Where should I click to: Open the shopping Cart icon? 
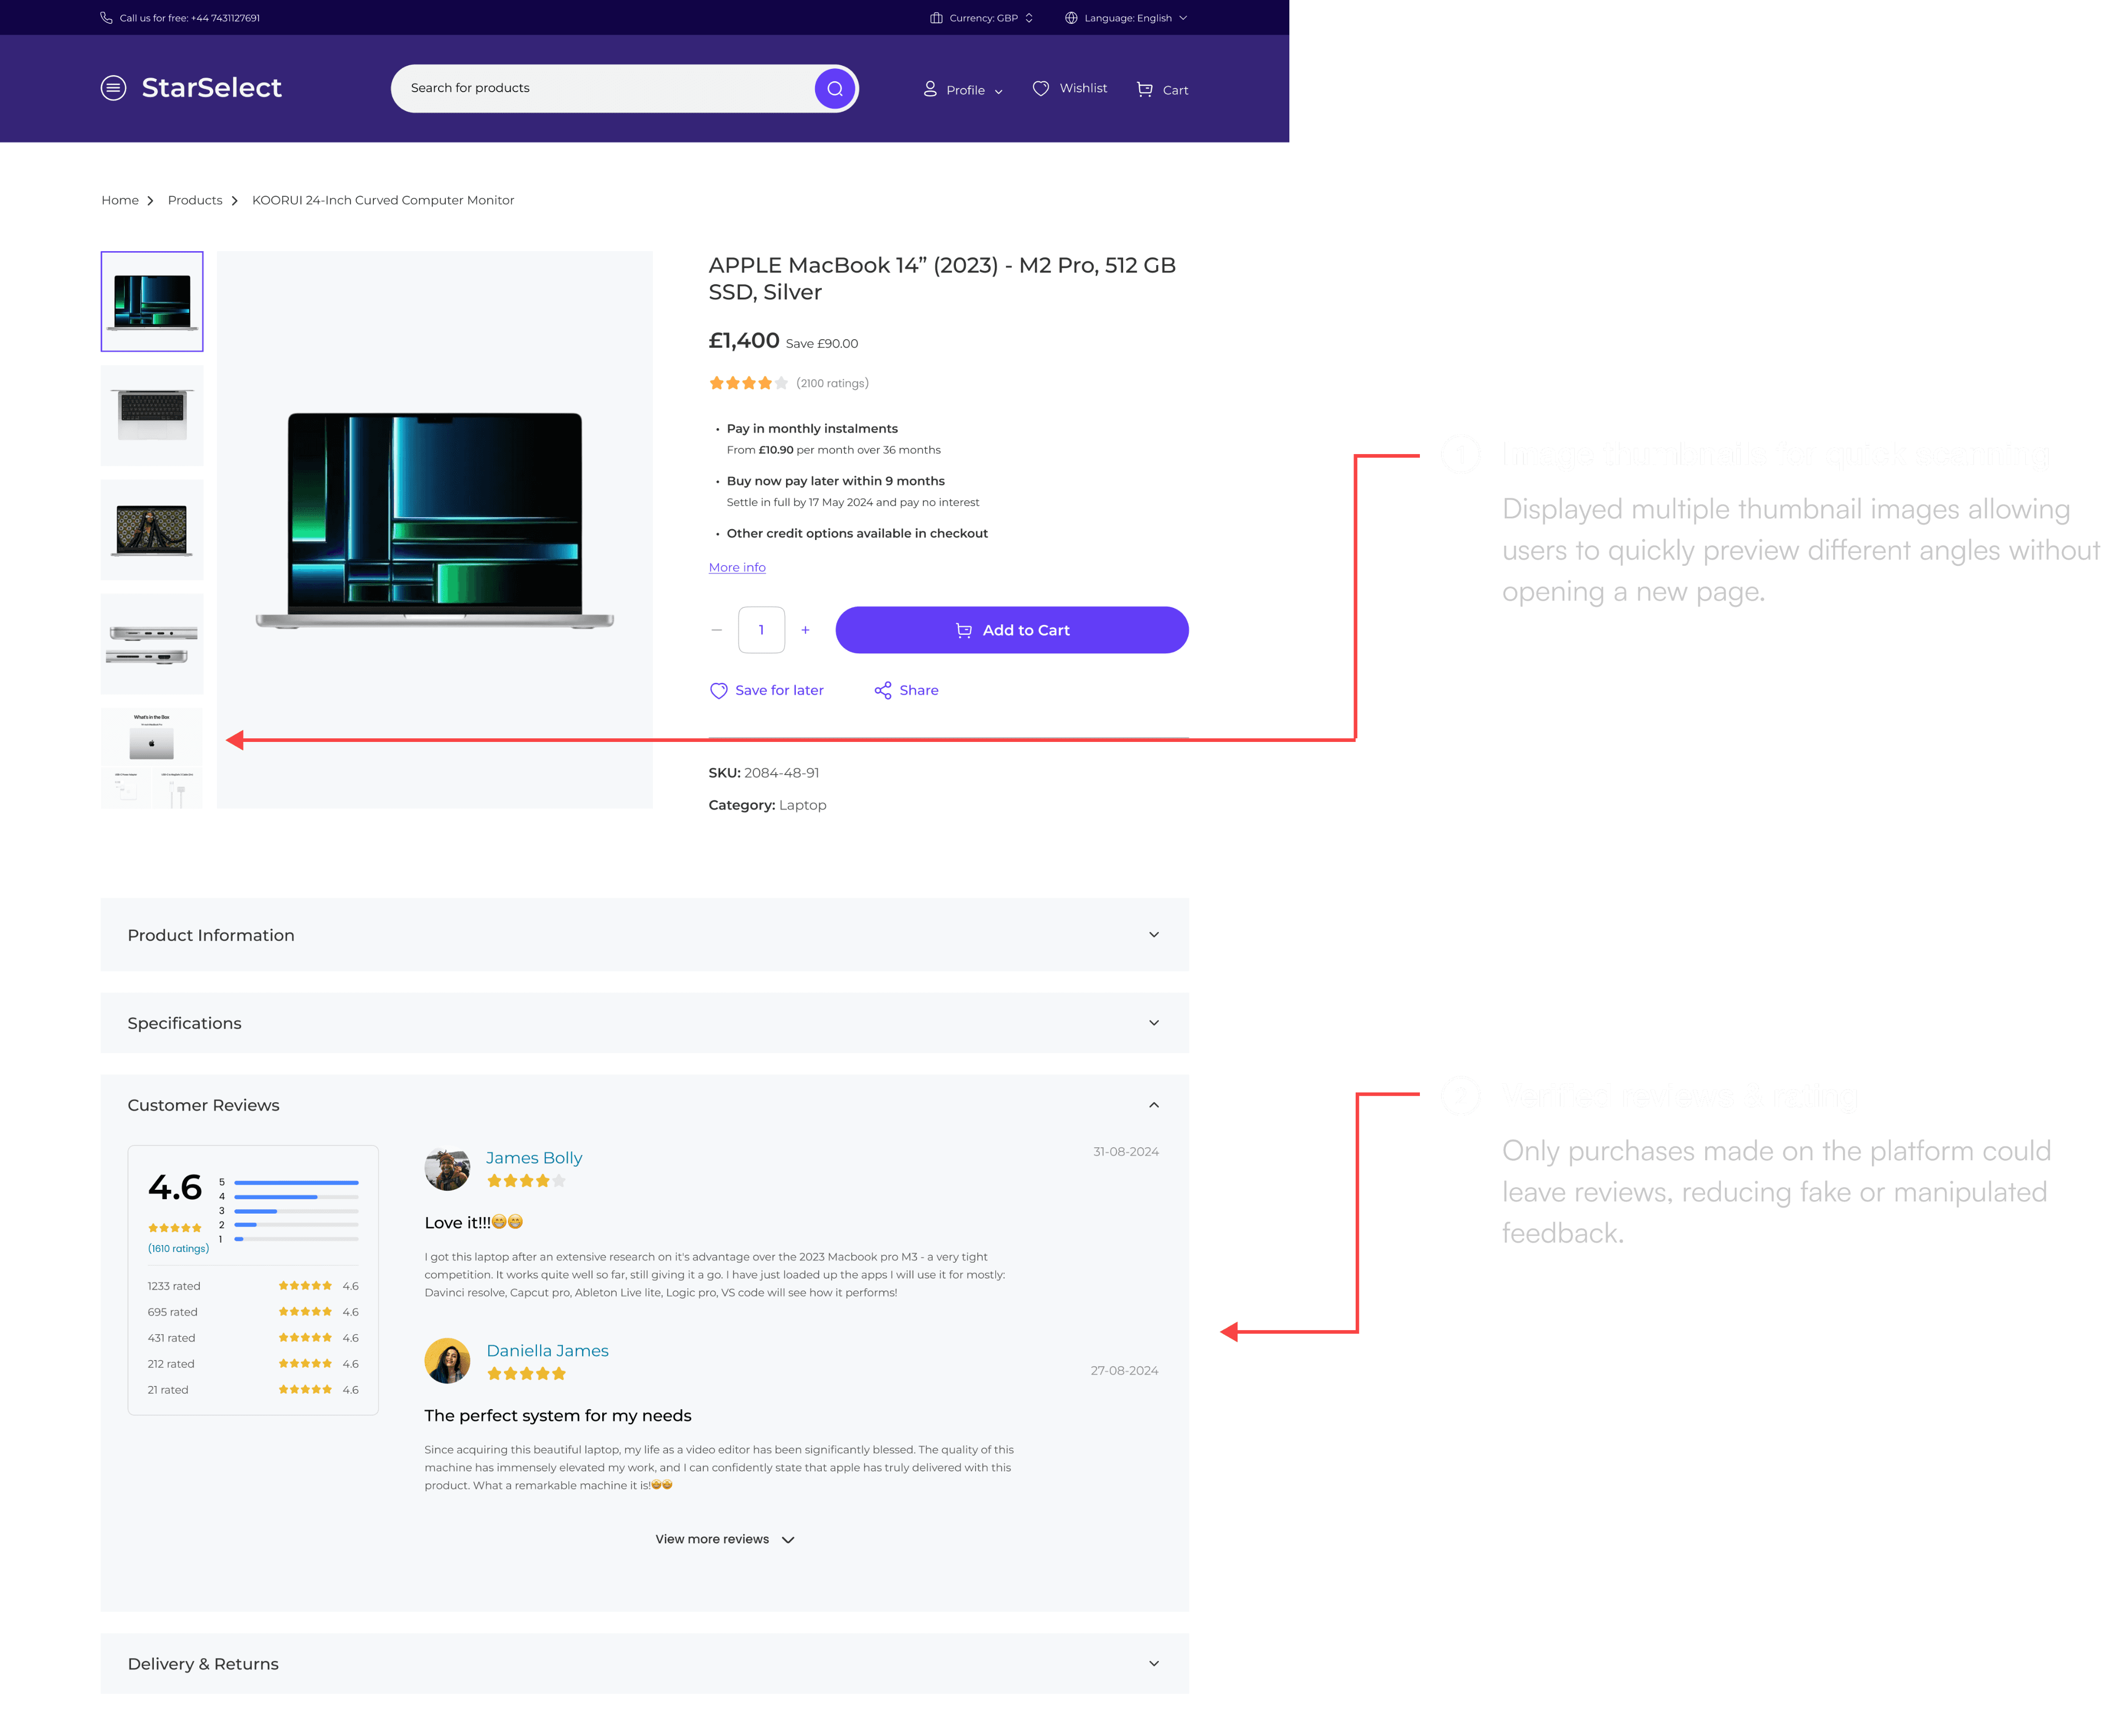(x=1144, y=89)
